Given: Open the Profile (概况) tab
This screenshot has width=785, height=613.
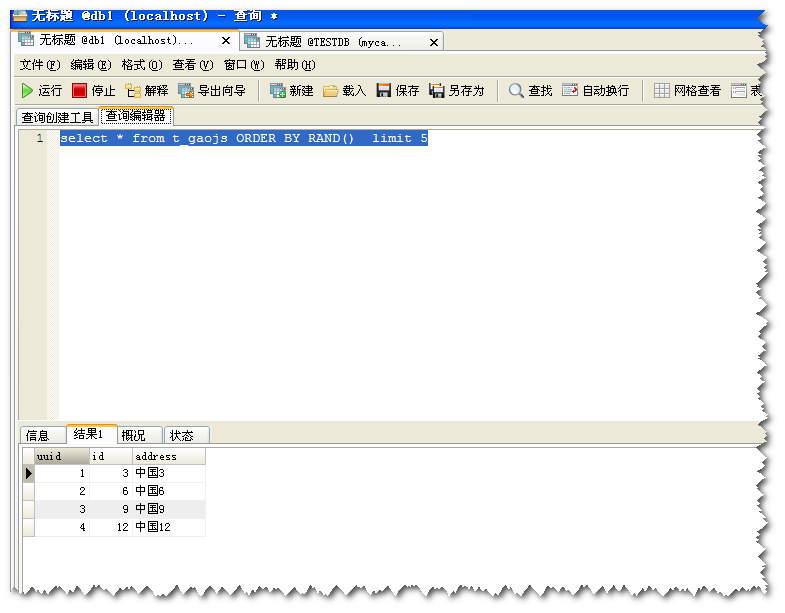Looking at the screenshot, I should [x=140, y=436].
